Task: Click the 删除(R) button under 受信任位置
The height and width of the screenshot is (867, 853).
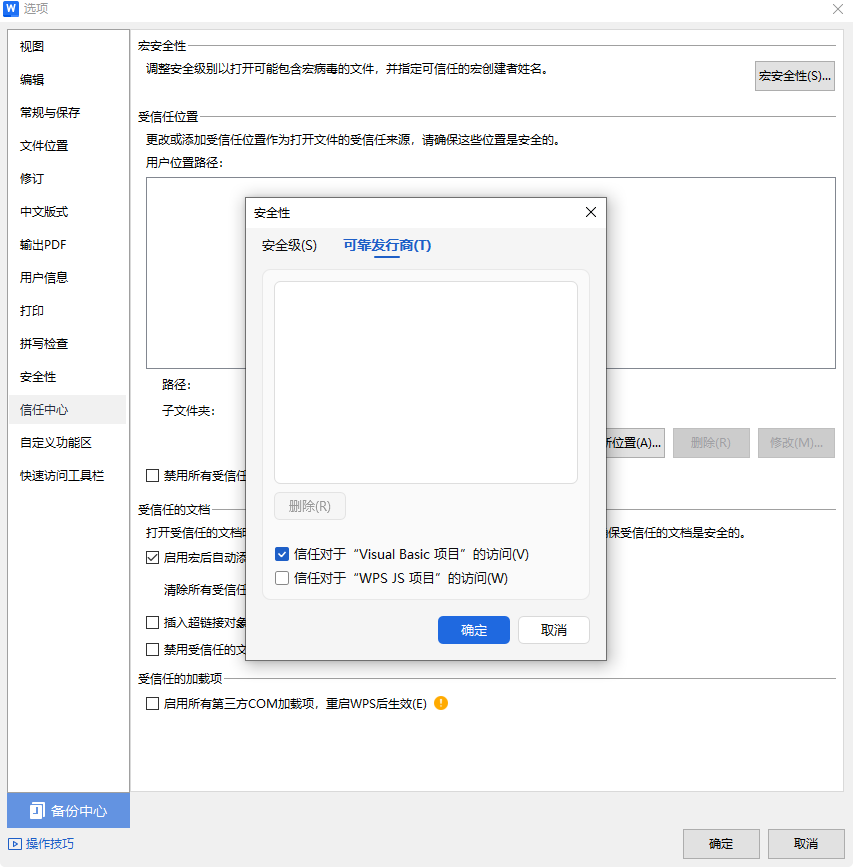Action: tap(711, 443)
